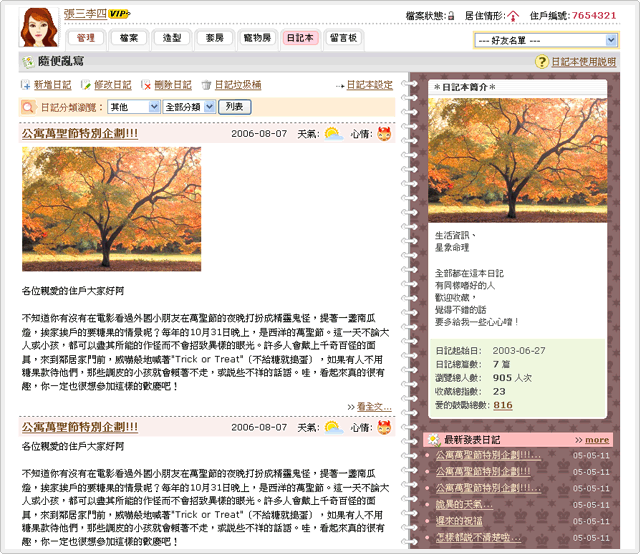Click username 張三李四 link

click(85, 13)
